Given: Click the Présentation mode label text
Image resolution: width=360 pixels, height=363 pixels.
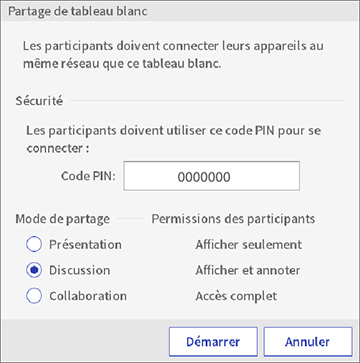Looking at the screenshot, I should pos(85,245).
